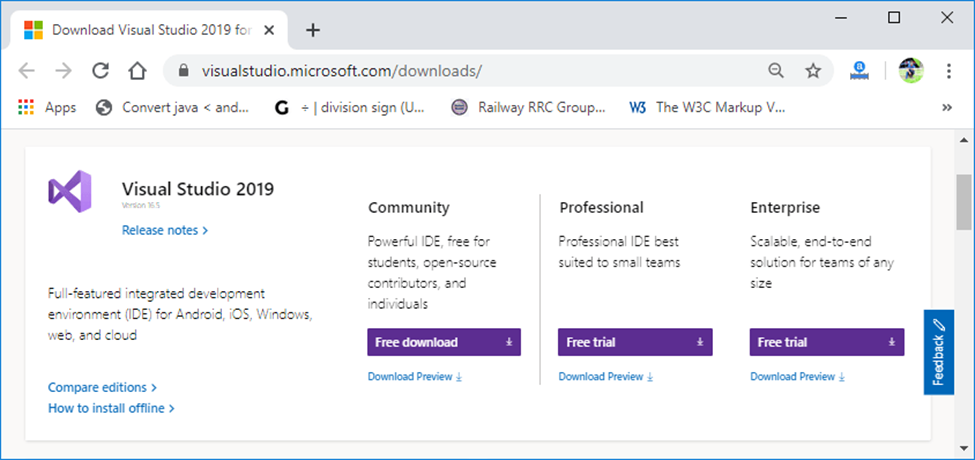Show more bookmarks via double chevron

click(947, 108)
